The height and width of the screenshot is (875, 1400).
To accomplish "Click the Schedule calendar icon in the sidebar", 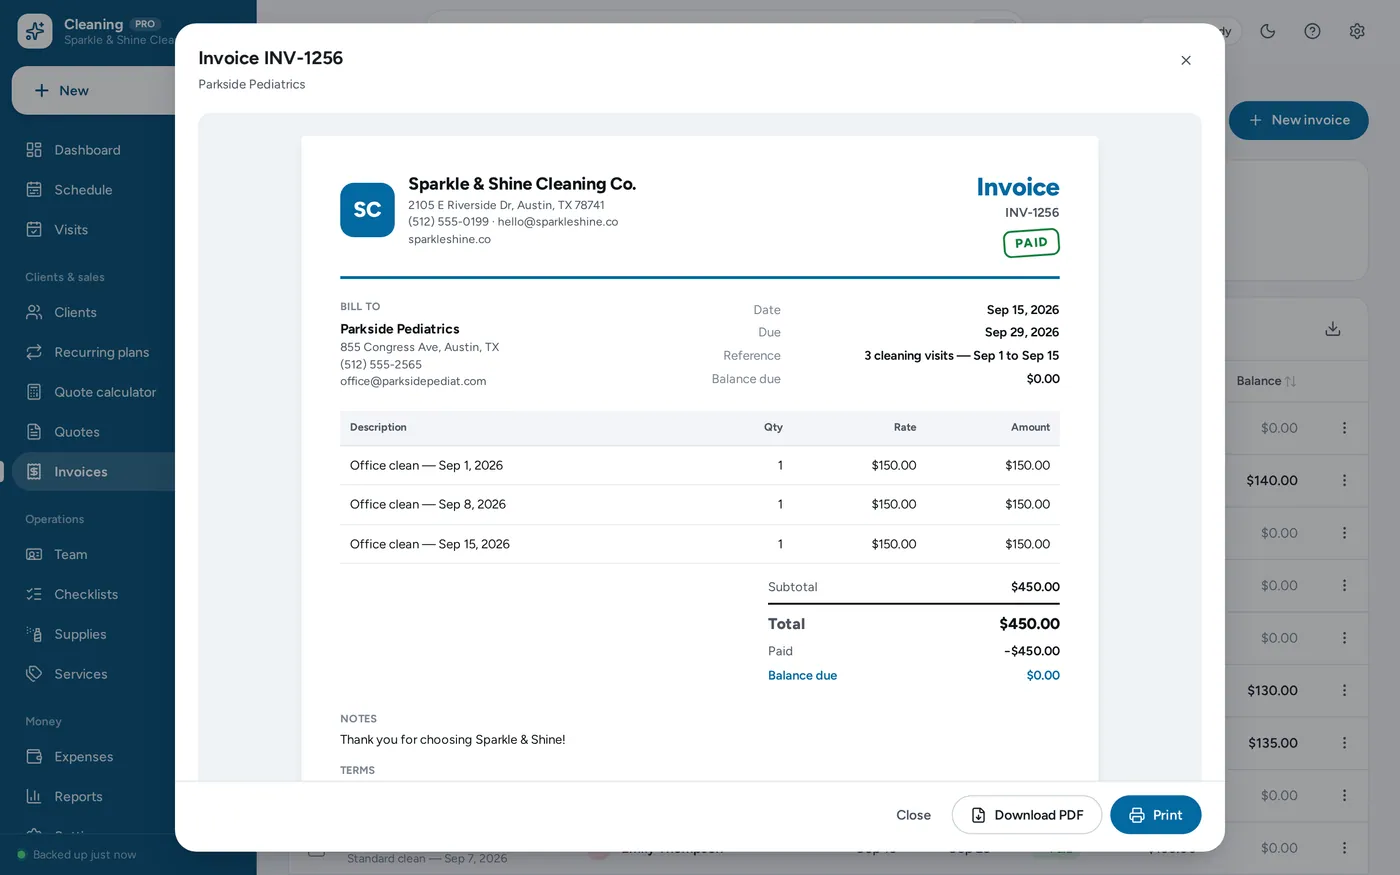I will click(x=34, y=190).
